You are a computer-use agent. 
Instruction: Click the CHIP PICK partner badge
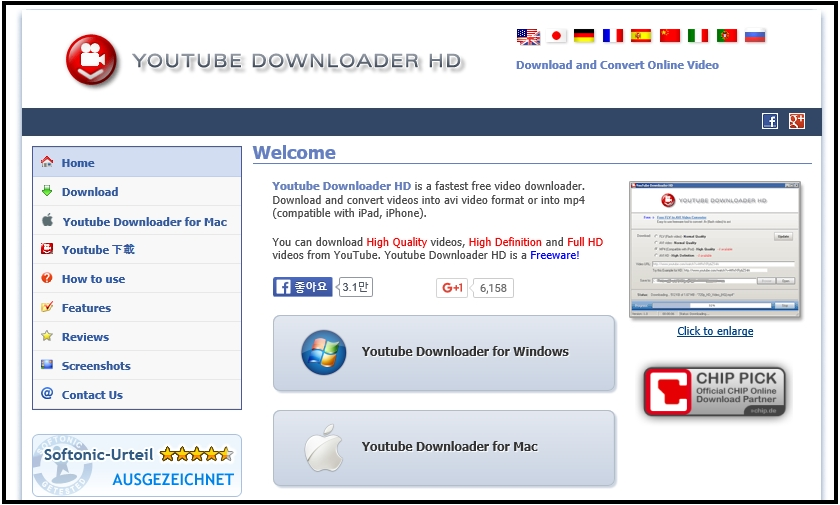tap(715, 392)
